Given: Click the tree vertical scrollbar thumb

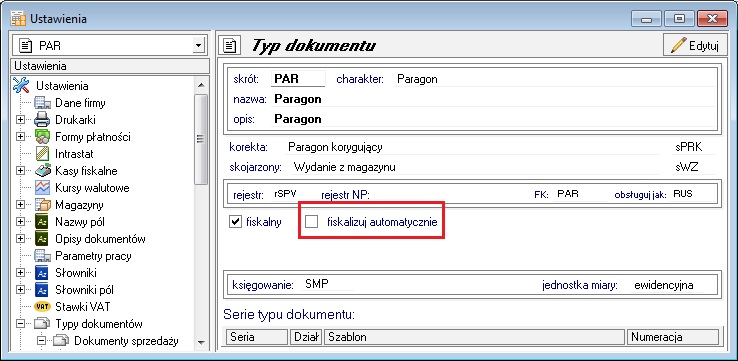Looking at the screenshot, I should [x=201, y=139].
